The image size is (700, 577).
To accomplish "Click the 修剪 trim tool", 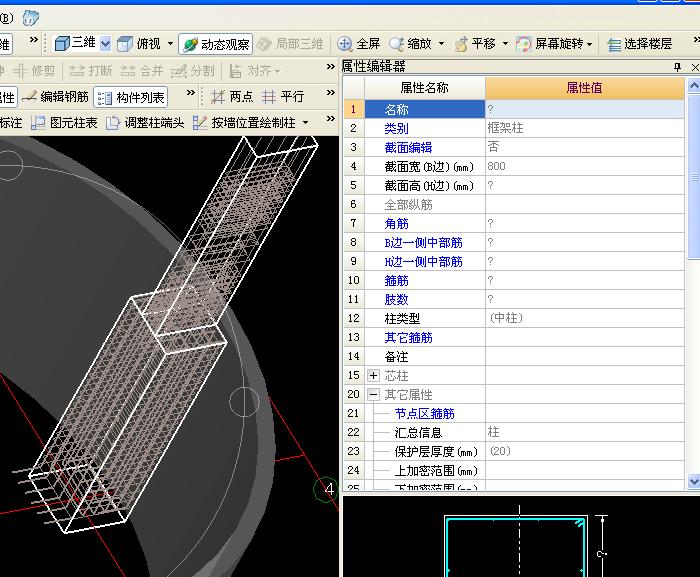I will pyautogui.click(x=34, y=71).
